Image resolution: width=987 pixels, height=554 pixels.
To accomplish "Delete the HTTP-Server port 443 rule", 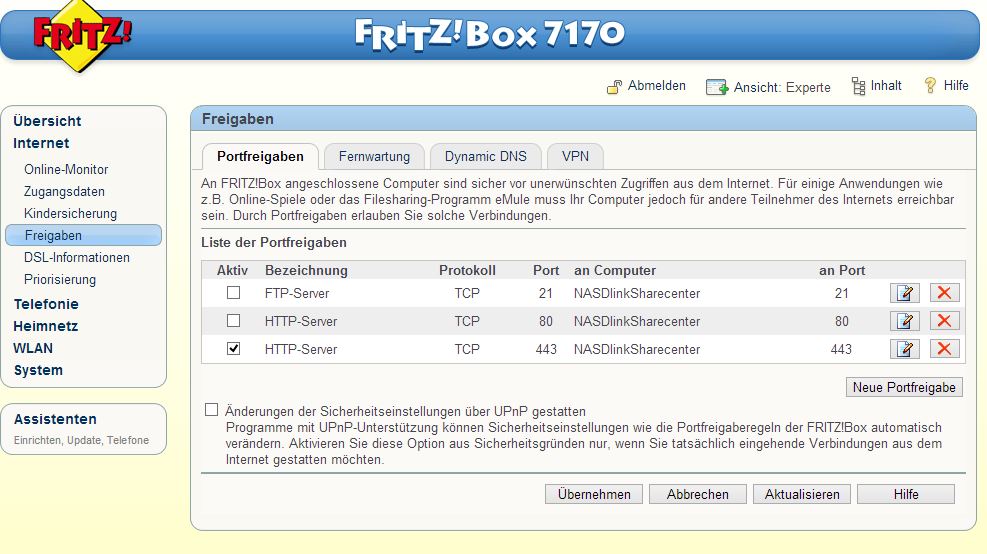I will coord(944,349).
